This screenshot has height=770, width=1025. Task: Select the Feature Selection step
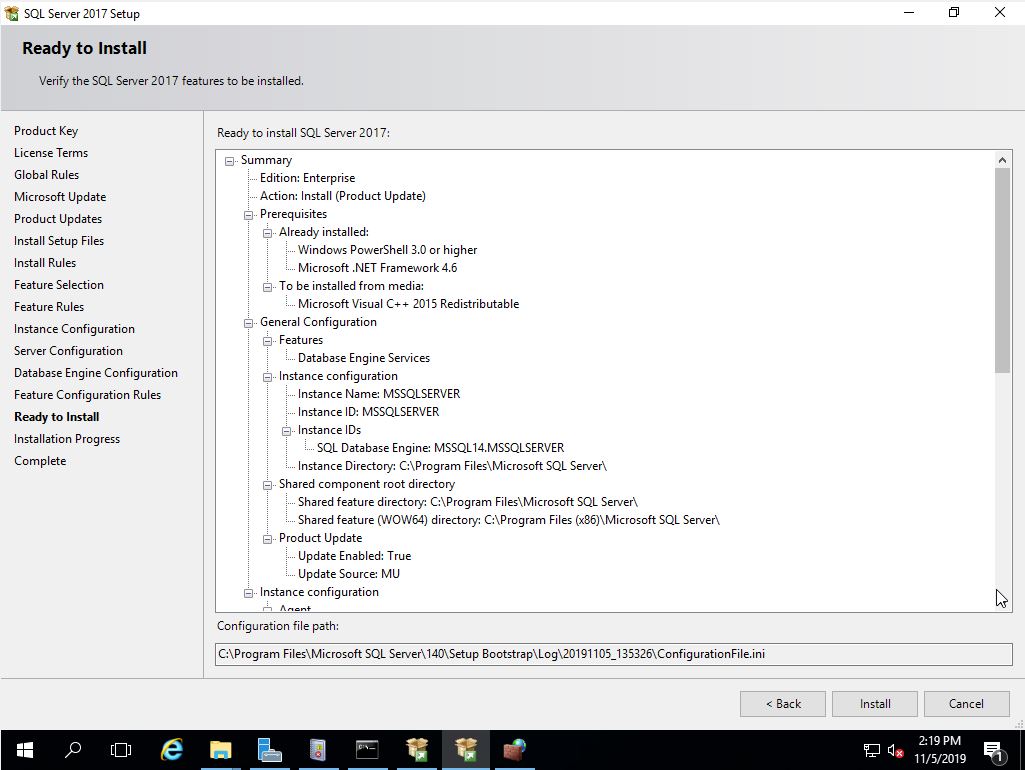pos(59,284)
